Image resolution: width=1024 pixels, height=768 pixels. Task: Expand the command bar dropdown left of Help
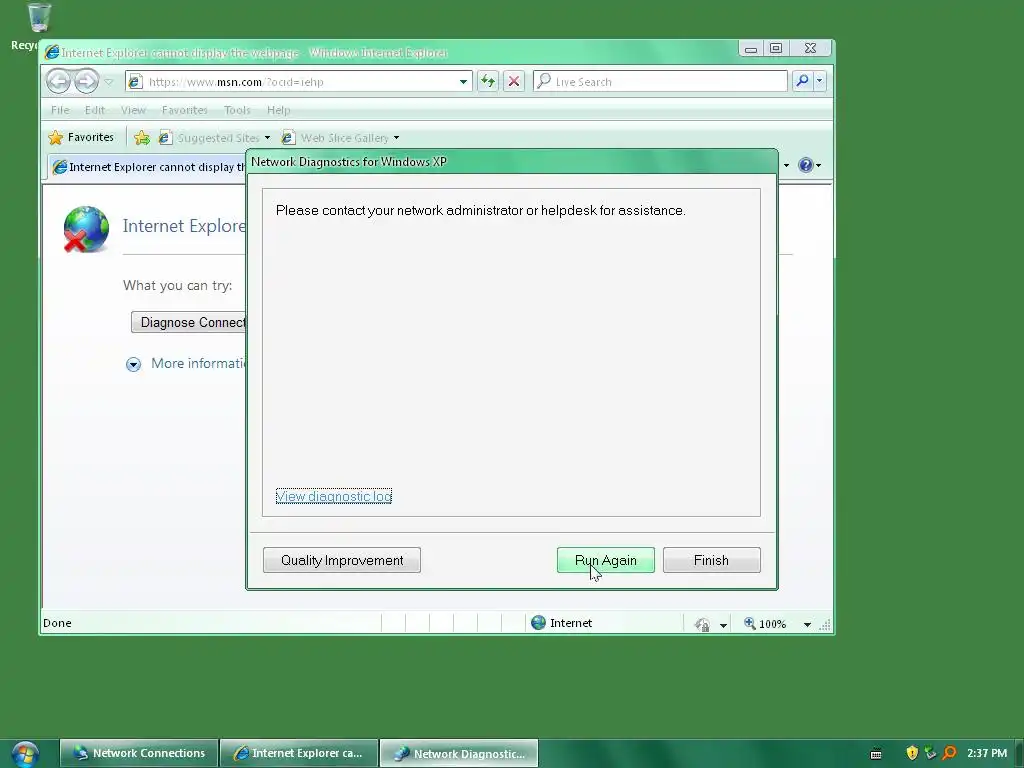coord(786,165)
